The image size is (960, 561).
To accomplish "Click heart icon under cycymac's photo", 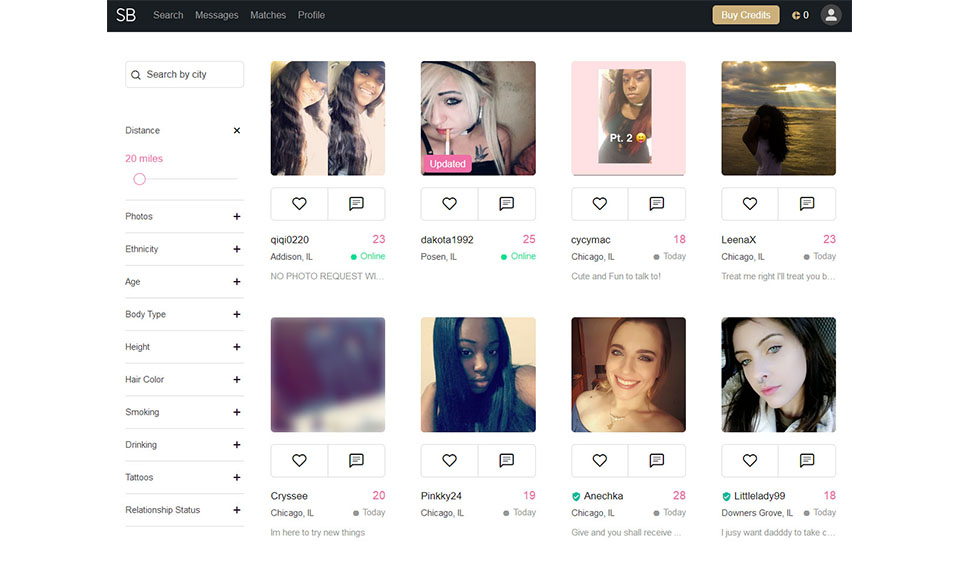I will point(600,203).
